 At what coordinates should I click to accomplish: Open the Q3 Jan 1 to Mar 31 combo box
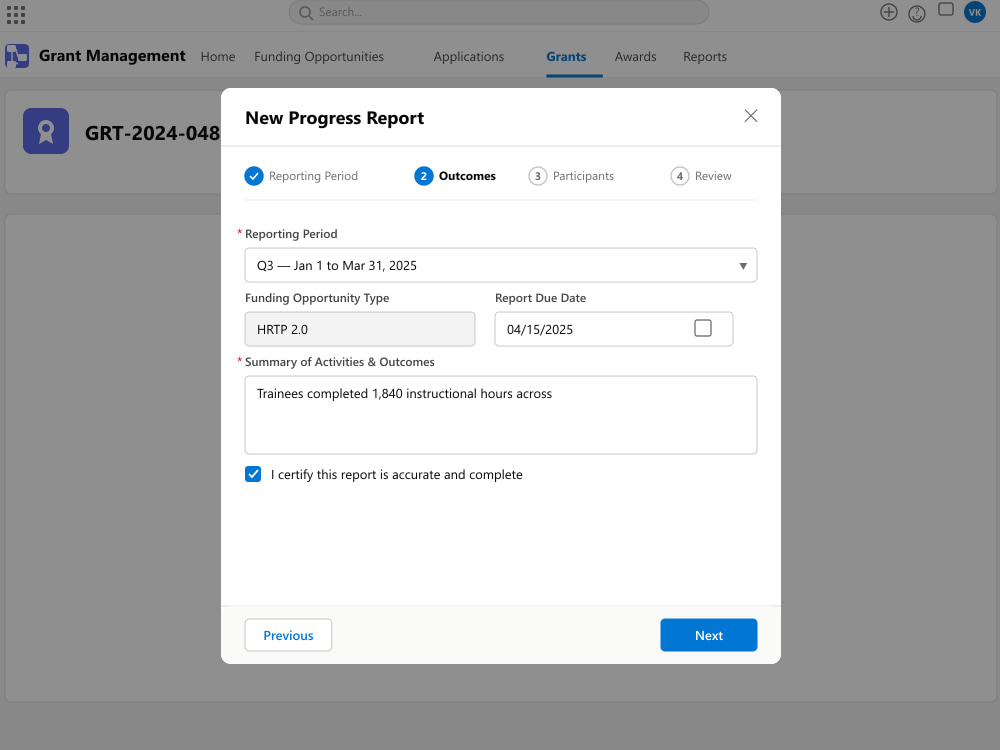(501, 265)
